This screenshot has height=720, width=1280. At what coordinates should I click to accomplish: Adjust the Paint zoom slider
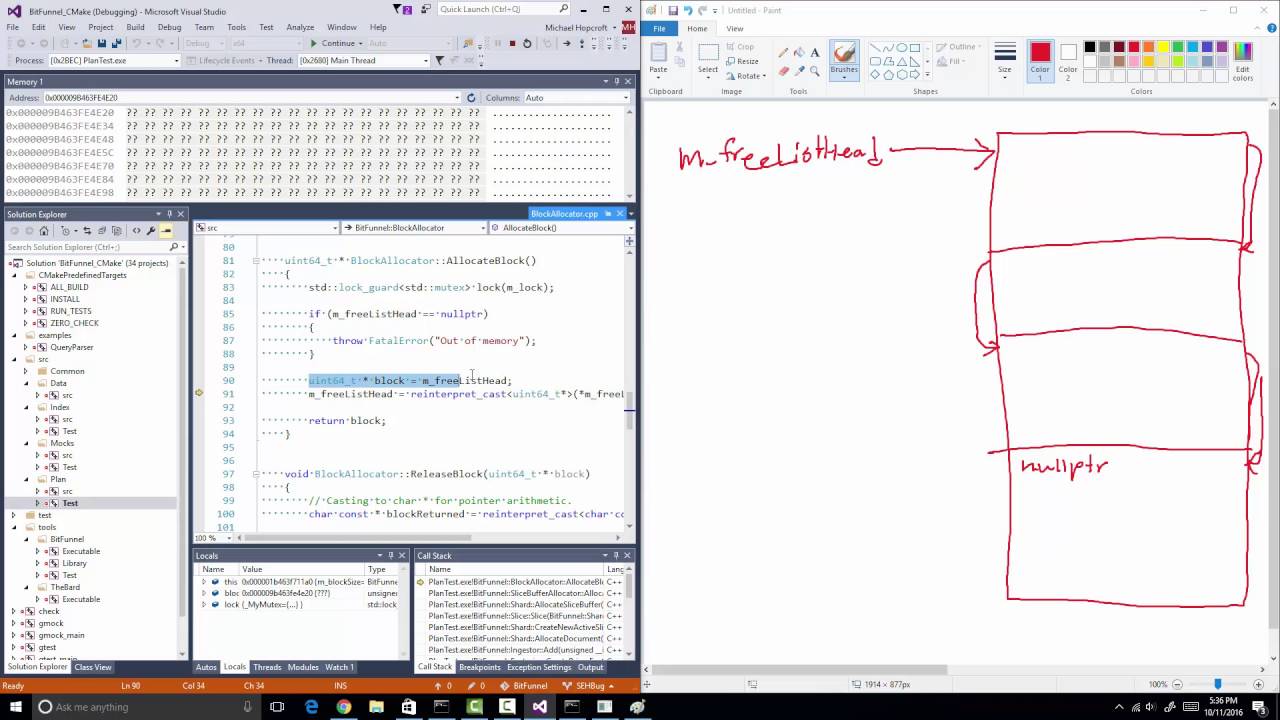click(1217, 684)
